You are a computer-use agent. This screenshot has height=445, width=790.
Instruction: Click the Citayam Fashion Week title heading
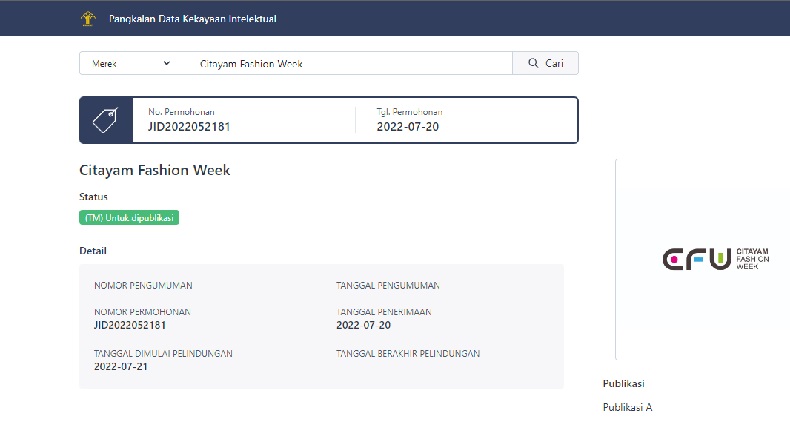(x=154, y=170)
